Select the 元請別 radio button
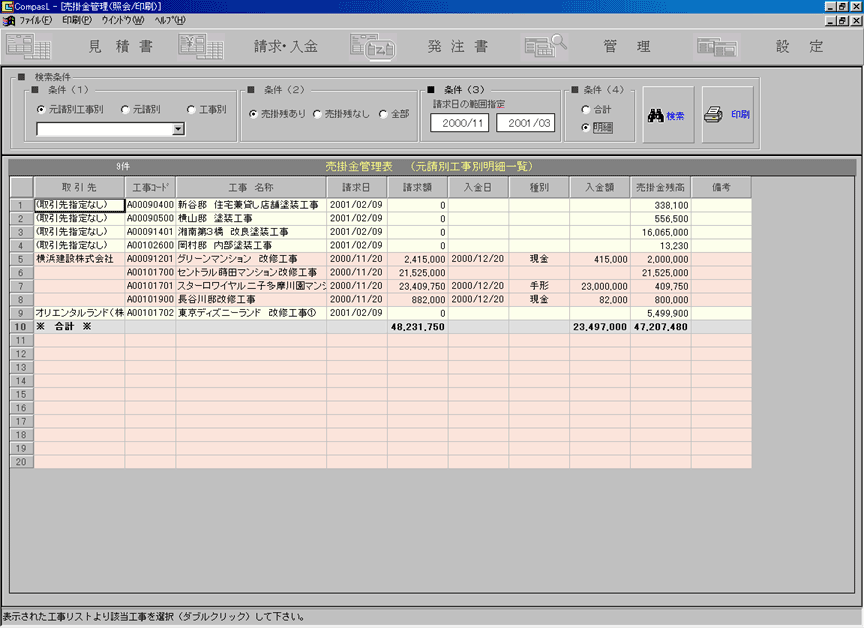864x628 pixels. pyautogui.click(x=125, y=109)
